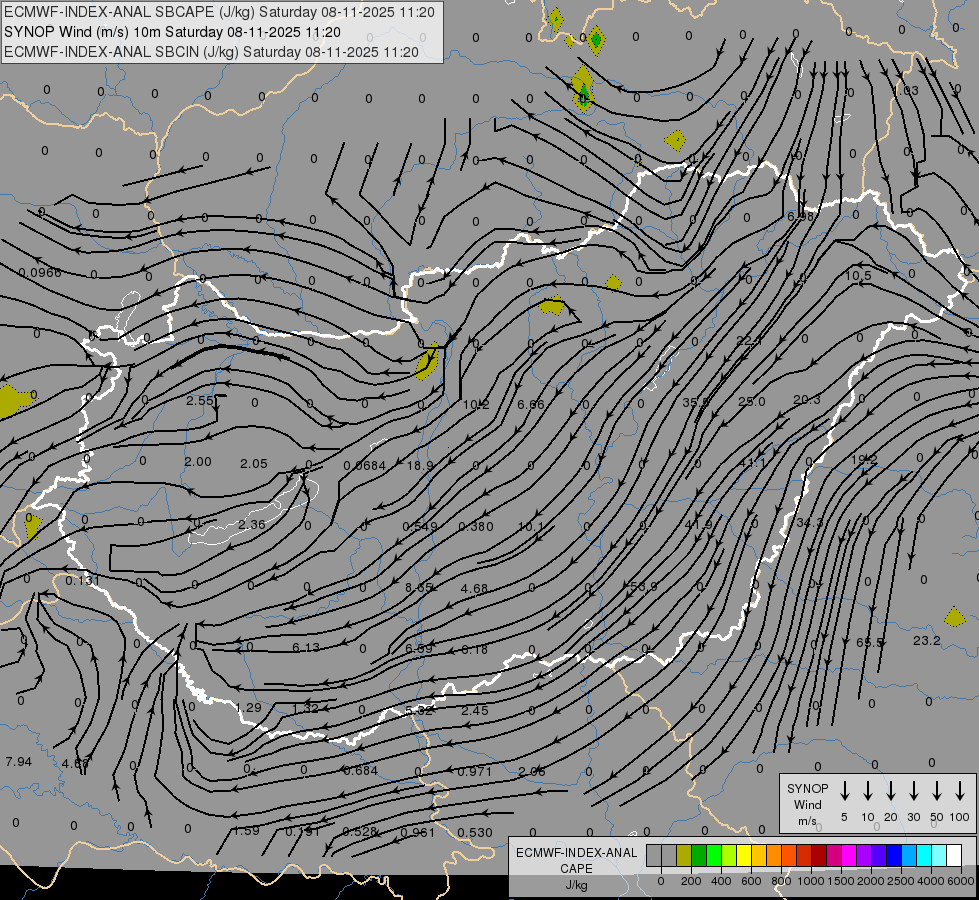
Task: Click the 35.9 CAPE value on map
Action: [x=696, y=403]
